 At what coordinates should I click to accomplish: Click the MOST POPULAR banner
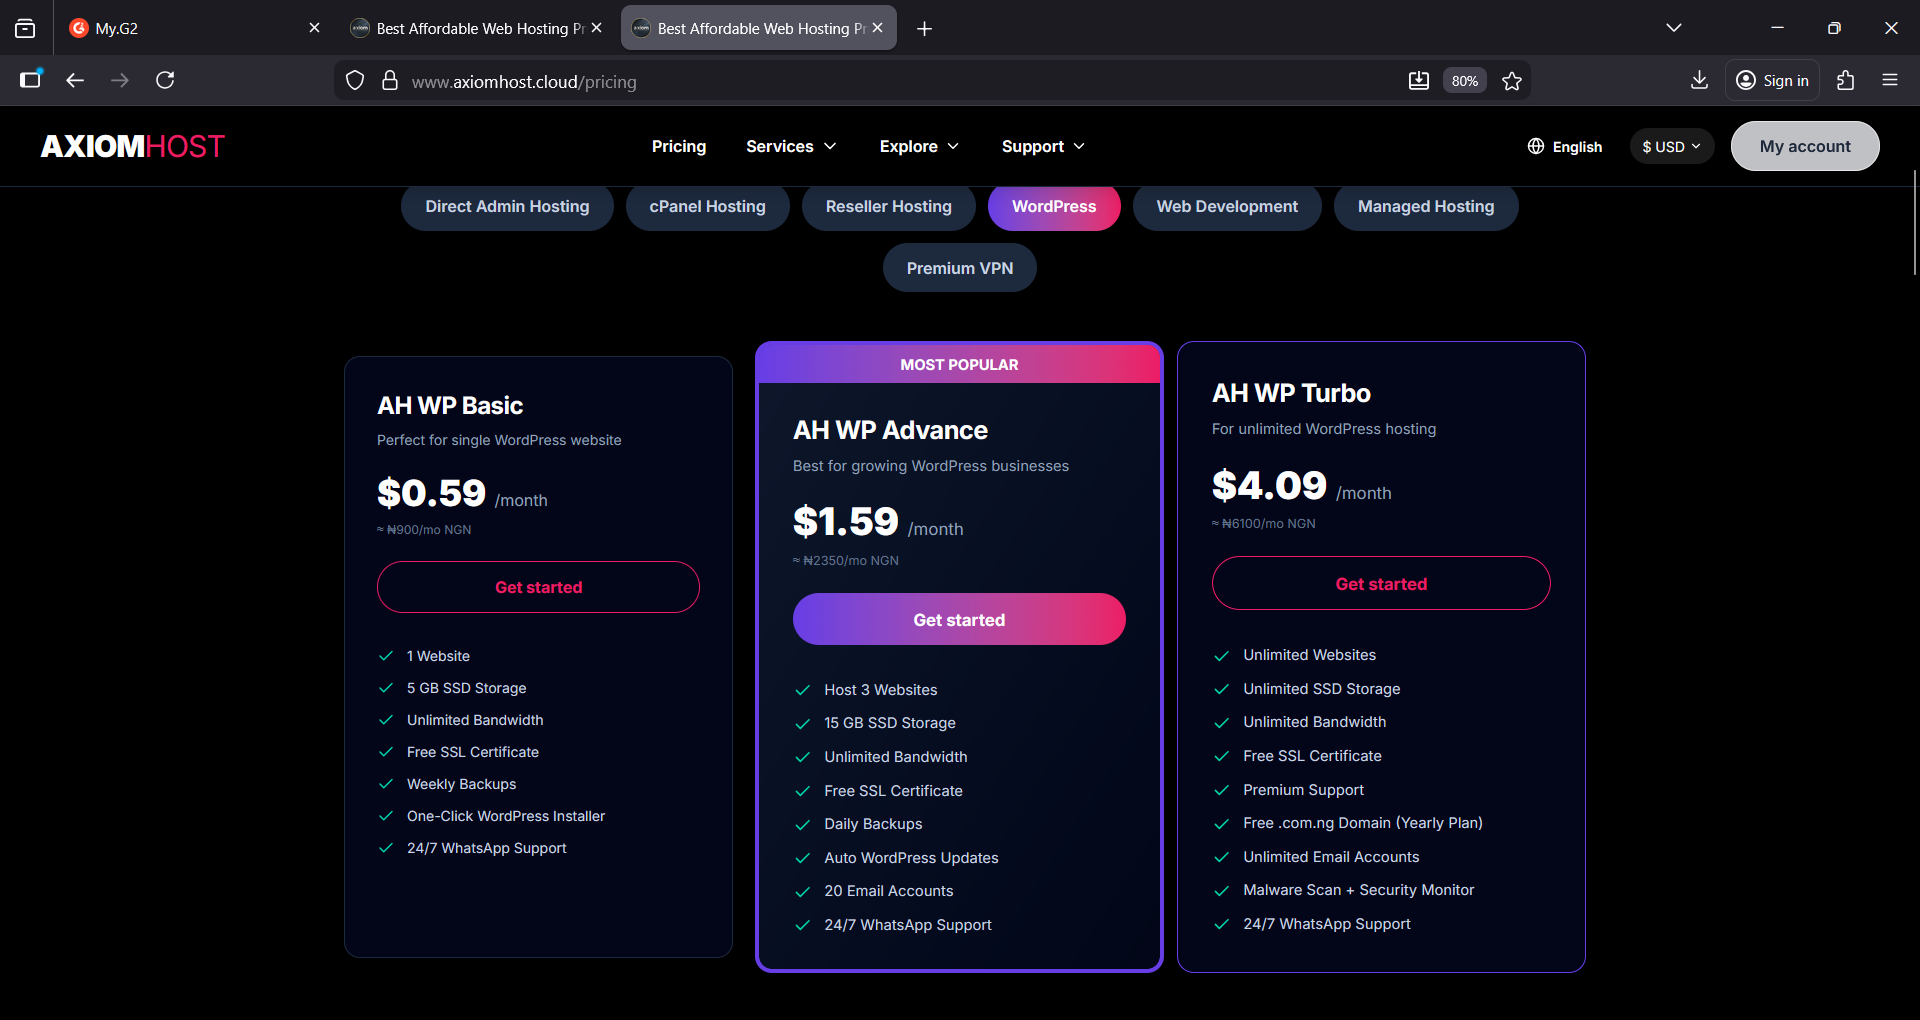click(959, 365)
